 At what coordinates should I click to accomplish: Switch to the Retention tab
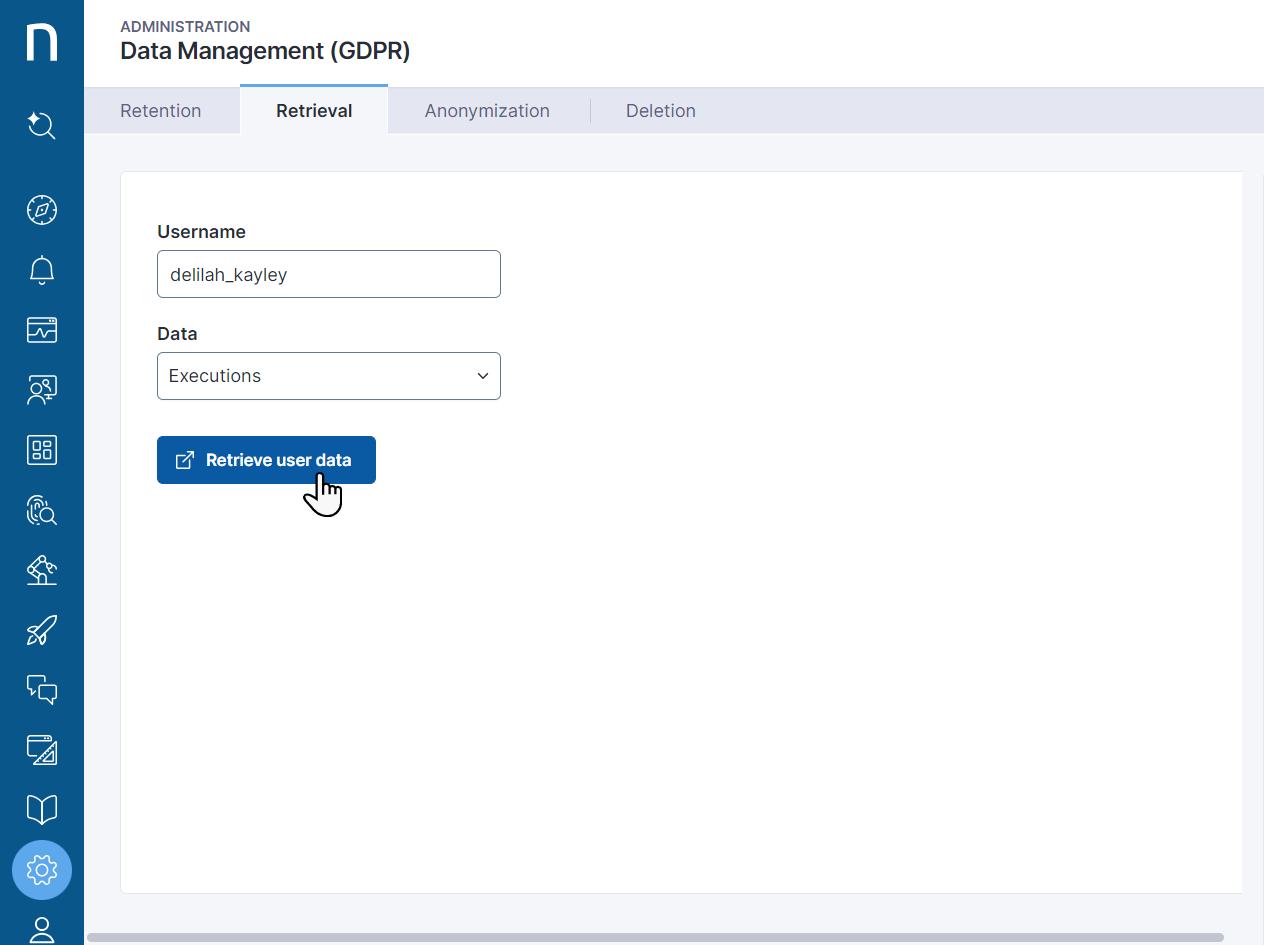[161, 111]
